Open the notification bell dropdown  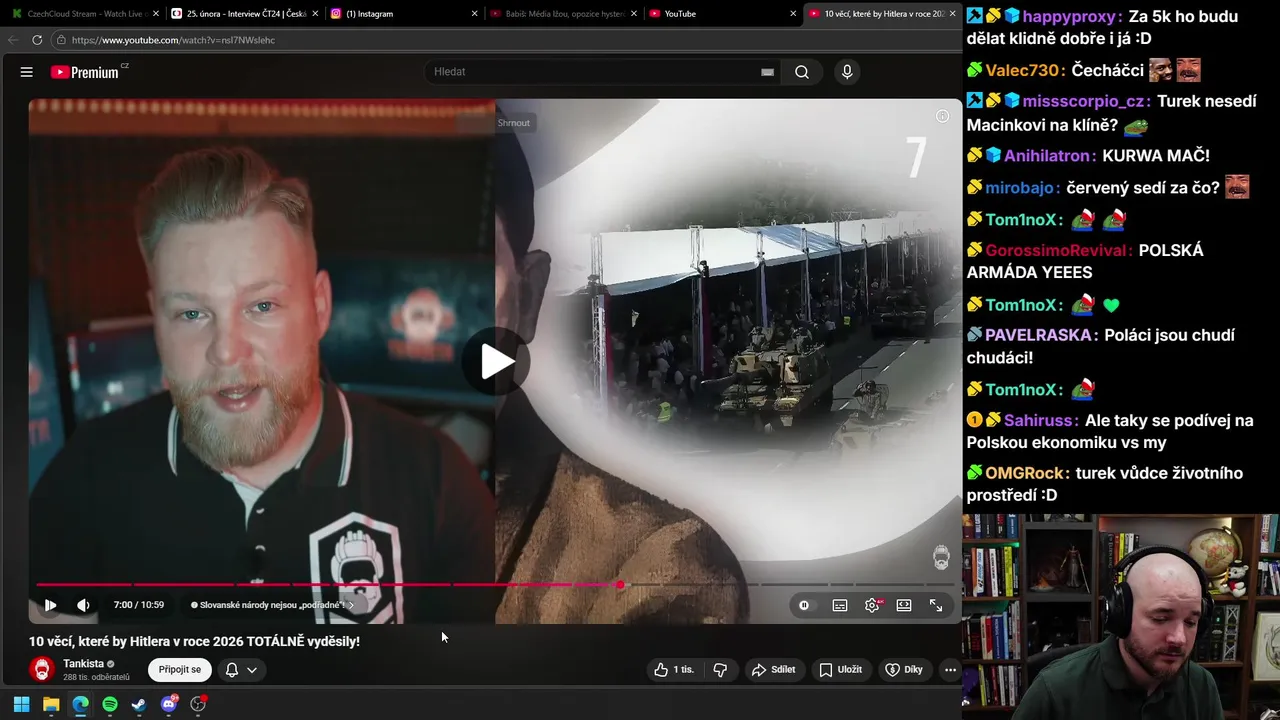pyautogui.click(x=241, y=670)
